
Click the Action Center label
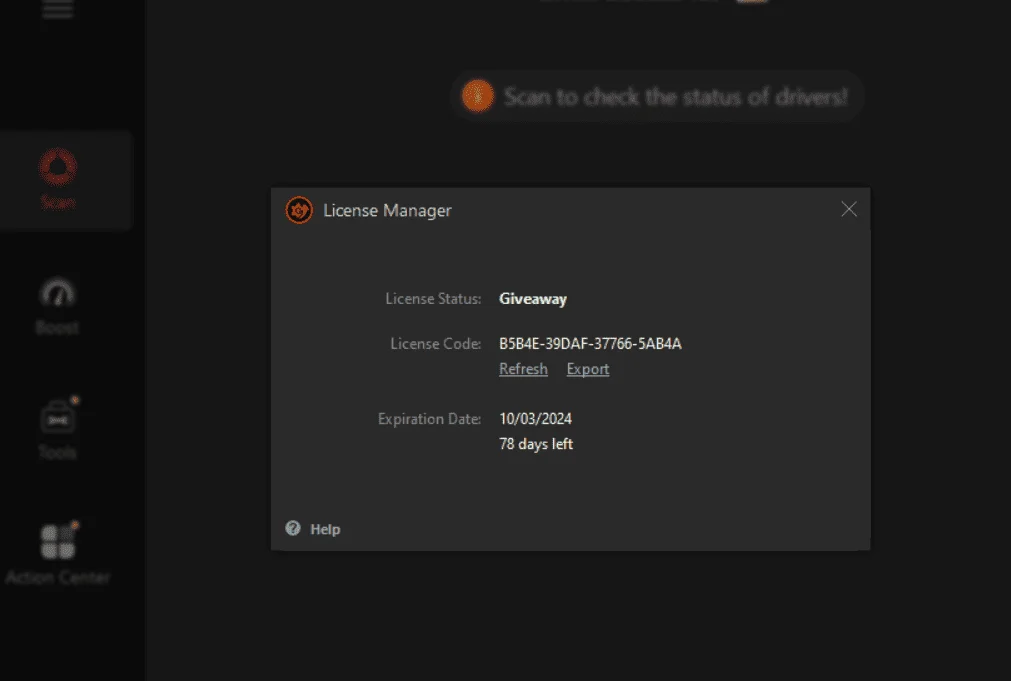tap(58, 577)
